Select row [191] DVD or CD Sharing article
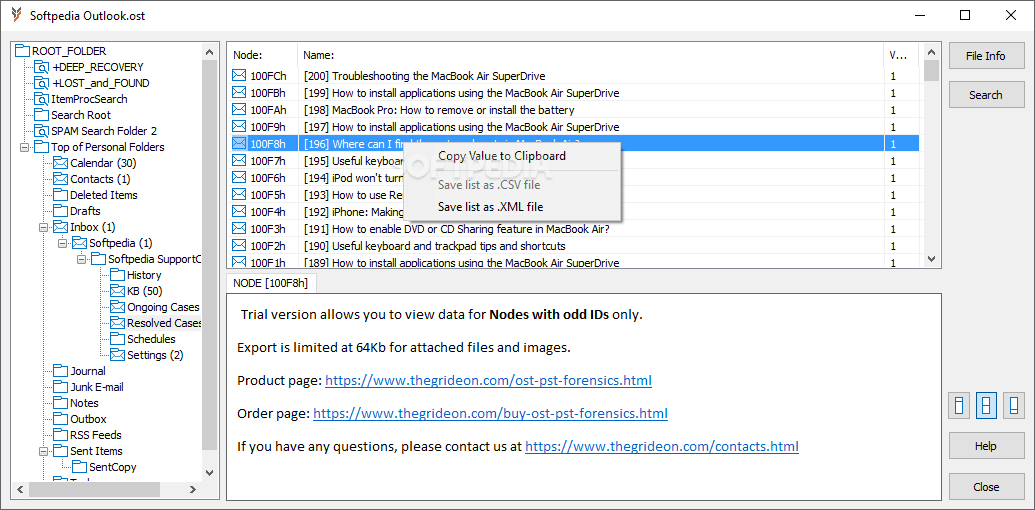This screenshot has height=510, width=1035. (x=574, y=229)
